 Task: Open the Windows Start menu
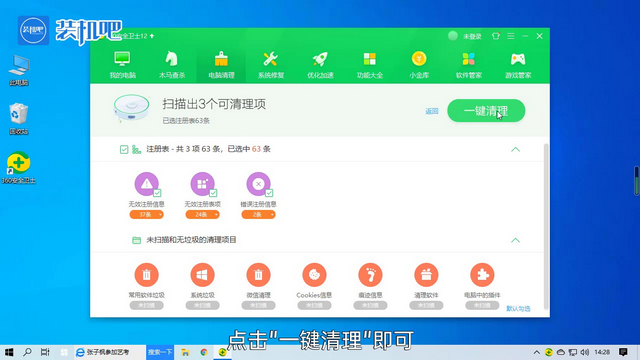pyautogui.click(x=9, y=352)
